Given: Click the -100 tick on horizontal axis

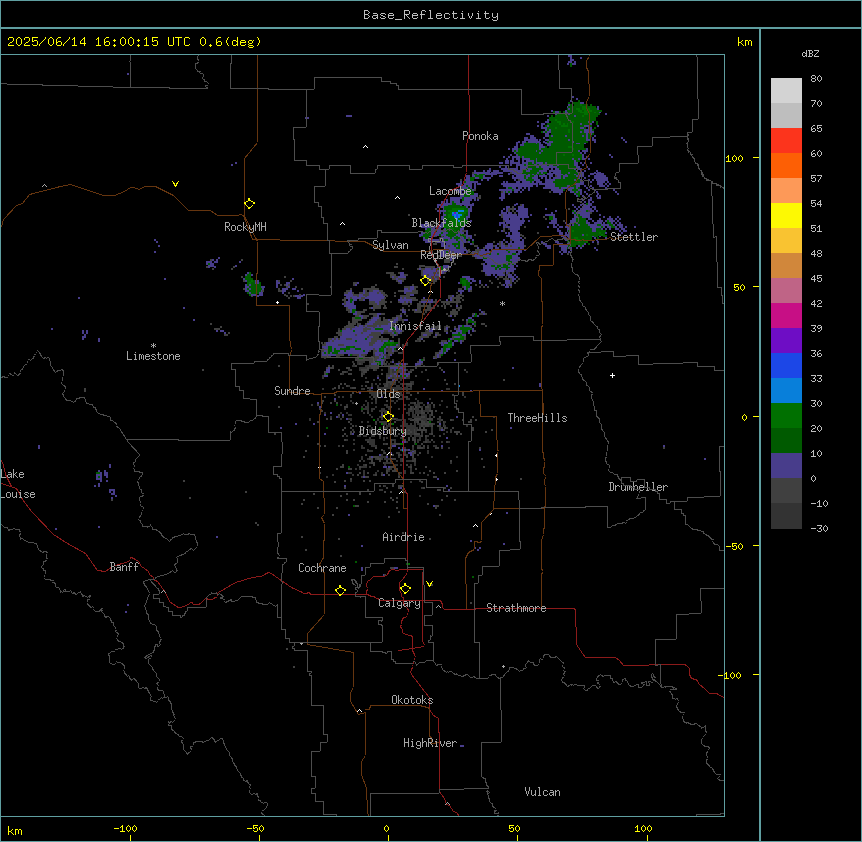Looking at the screenshot, I should (x=125, y=828).
